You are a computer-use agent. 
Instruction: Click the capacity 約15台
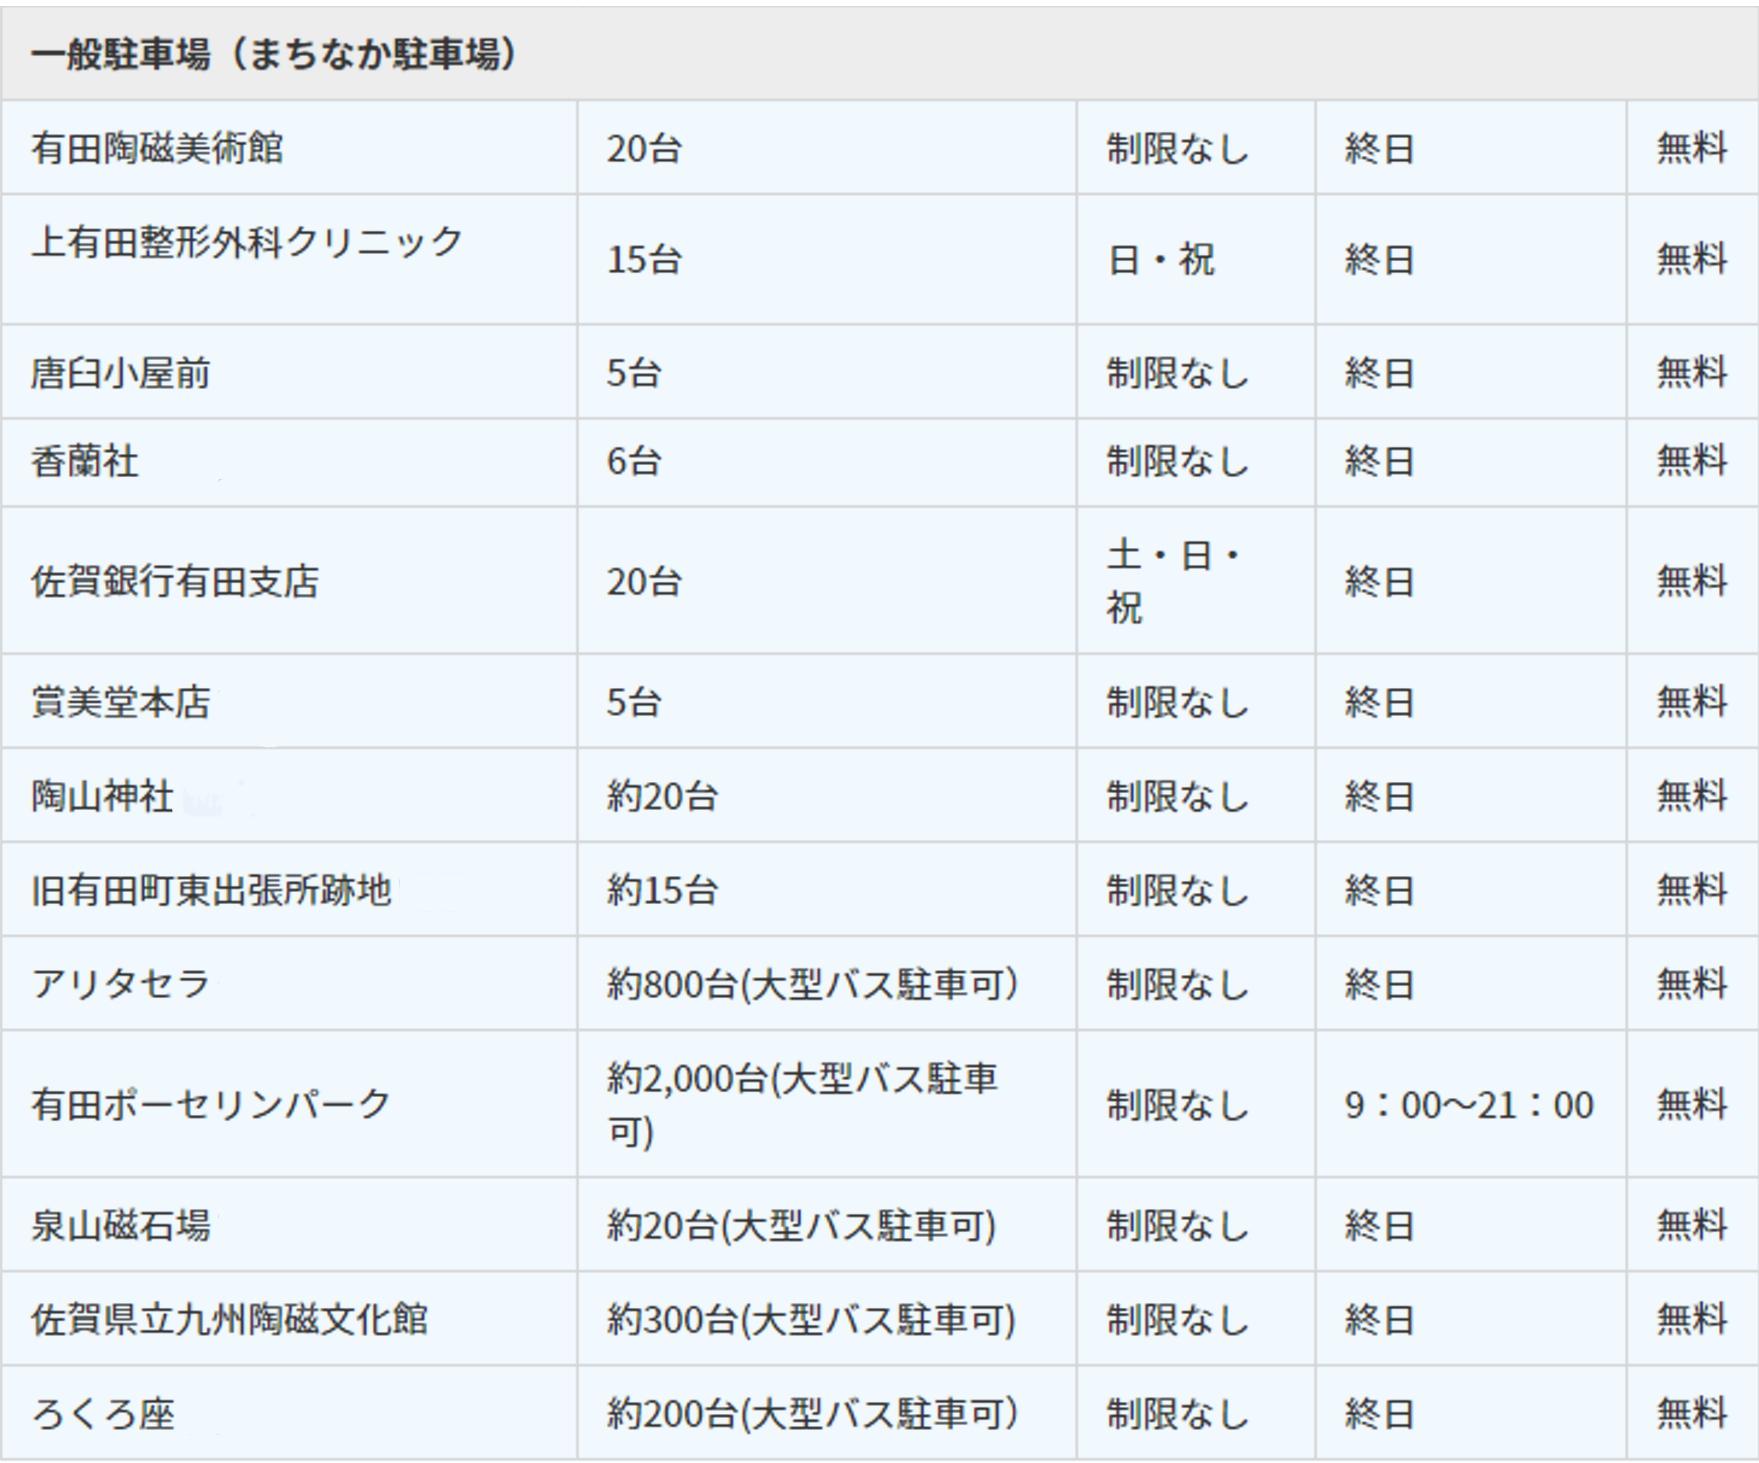pos(662,889)
